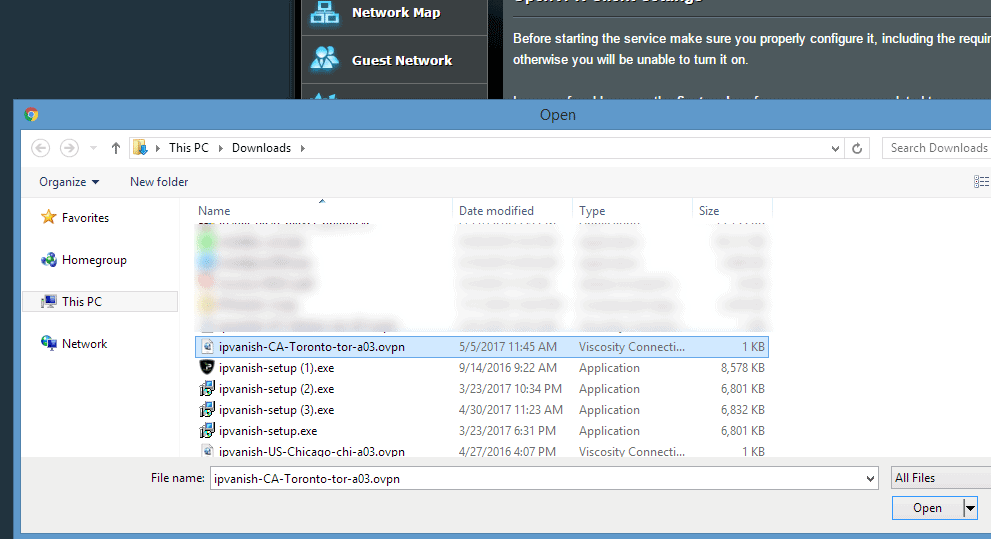Click the File name input field
The width and height of the screenshot is (991, 539).
[x=537, y=479]
